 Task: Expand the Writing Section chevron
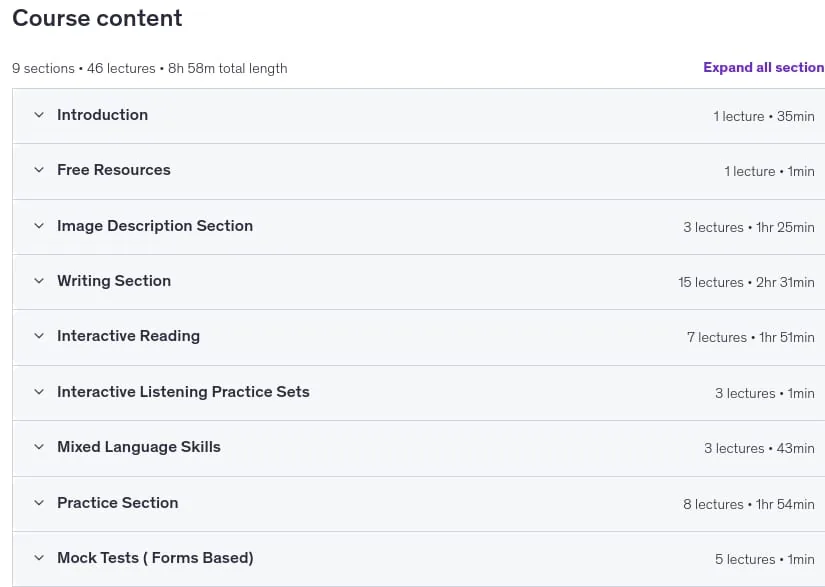[x=39, y=281]
